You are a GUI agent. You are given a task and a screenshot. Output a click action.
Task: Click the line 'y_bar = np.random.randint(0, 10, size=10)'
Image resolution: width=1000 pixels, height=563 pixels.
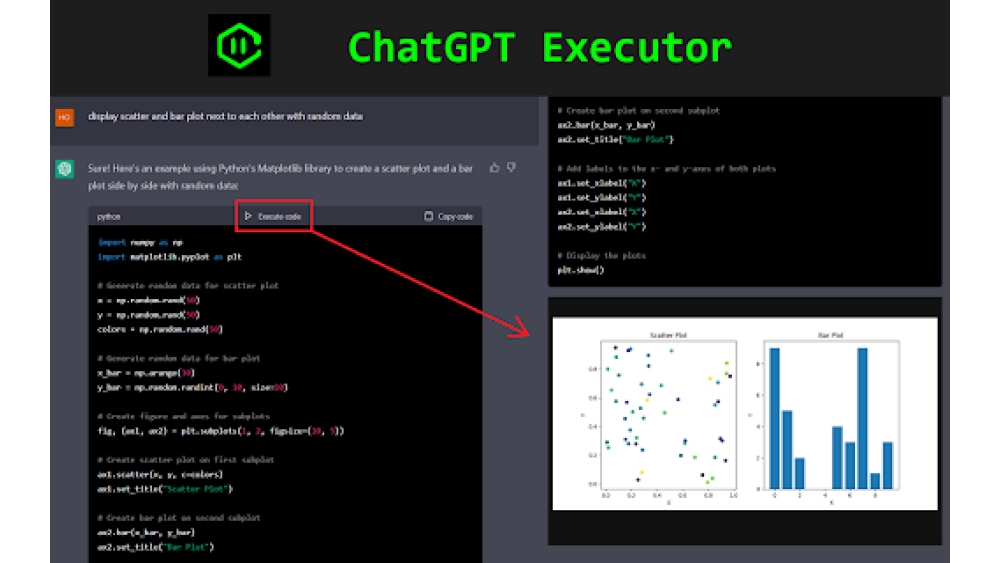[x=193, y=388]
